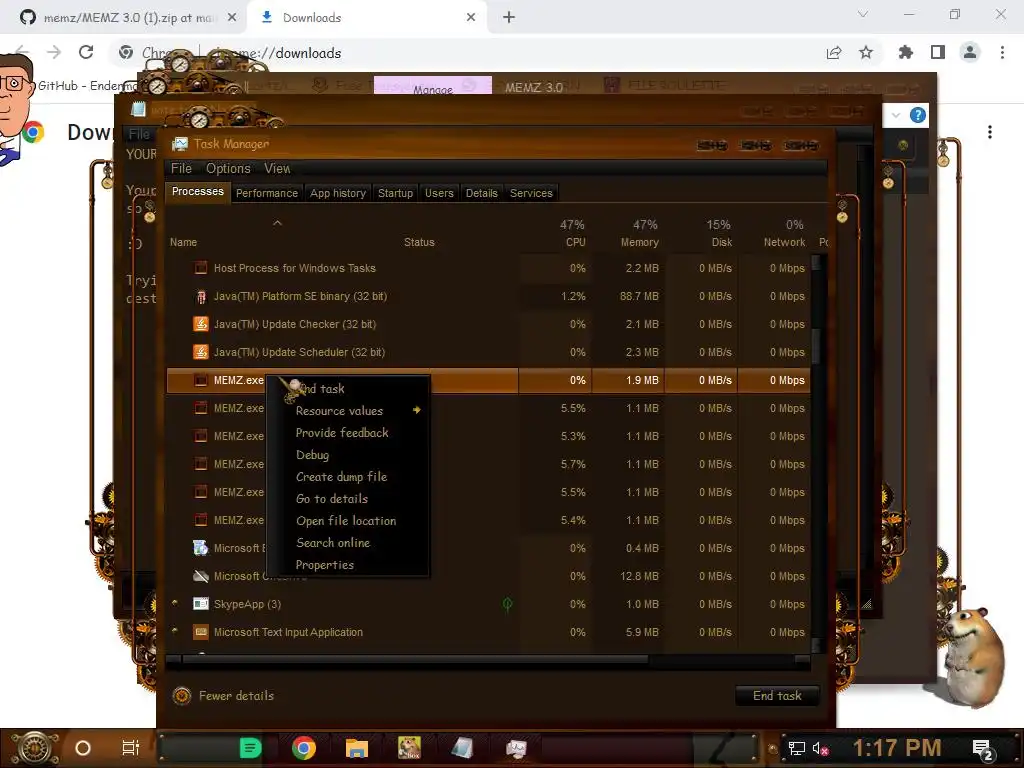Click the Microsoft Text Input Application icon

pyautogui.click(x=200, y=632)
